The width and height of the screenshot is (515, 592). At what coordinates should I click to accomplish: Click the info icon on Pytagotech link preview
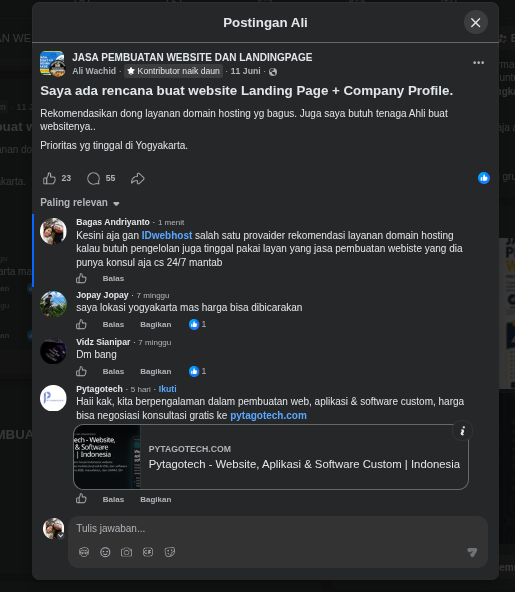[463, 430]
